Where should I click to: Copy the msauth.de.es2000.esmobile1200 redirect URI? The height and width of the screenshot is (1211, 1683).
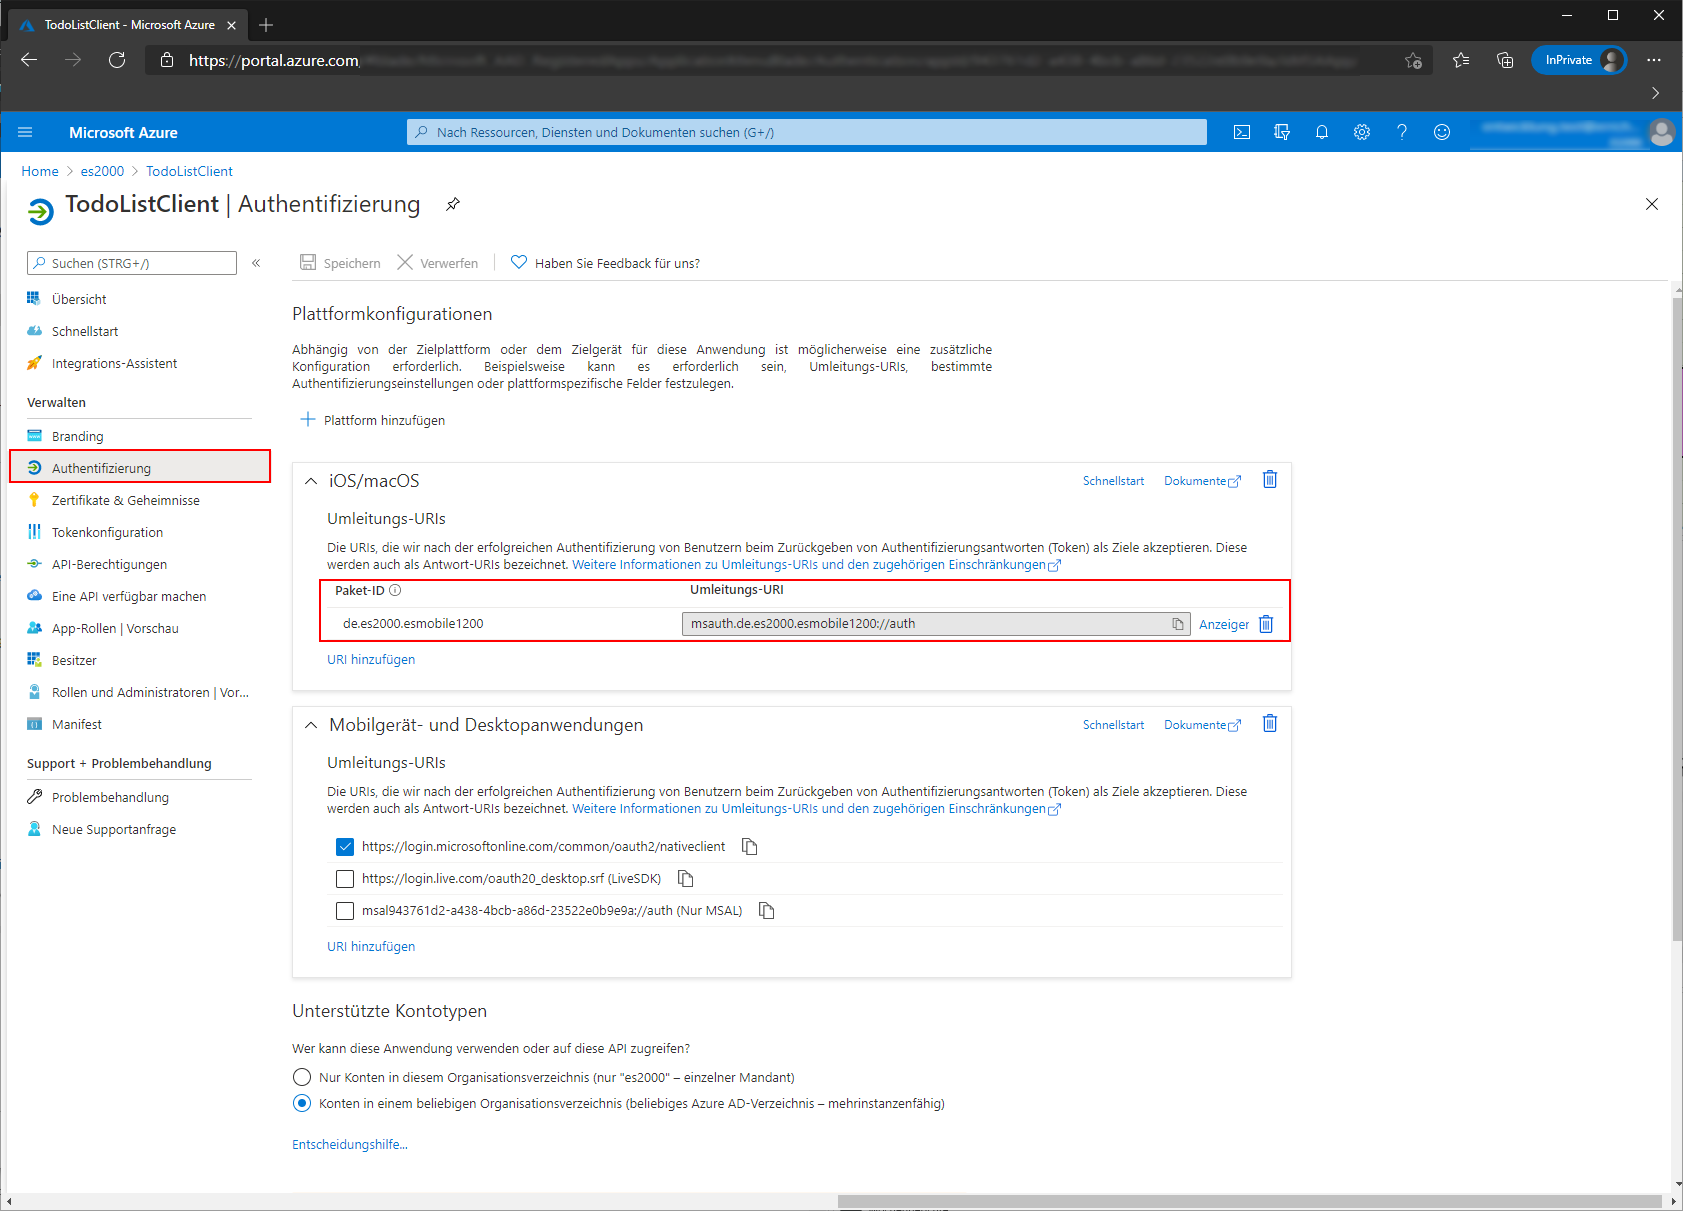(x=1178, y=624)
